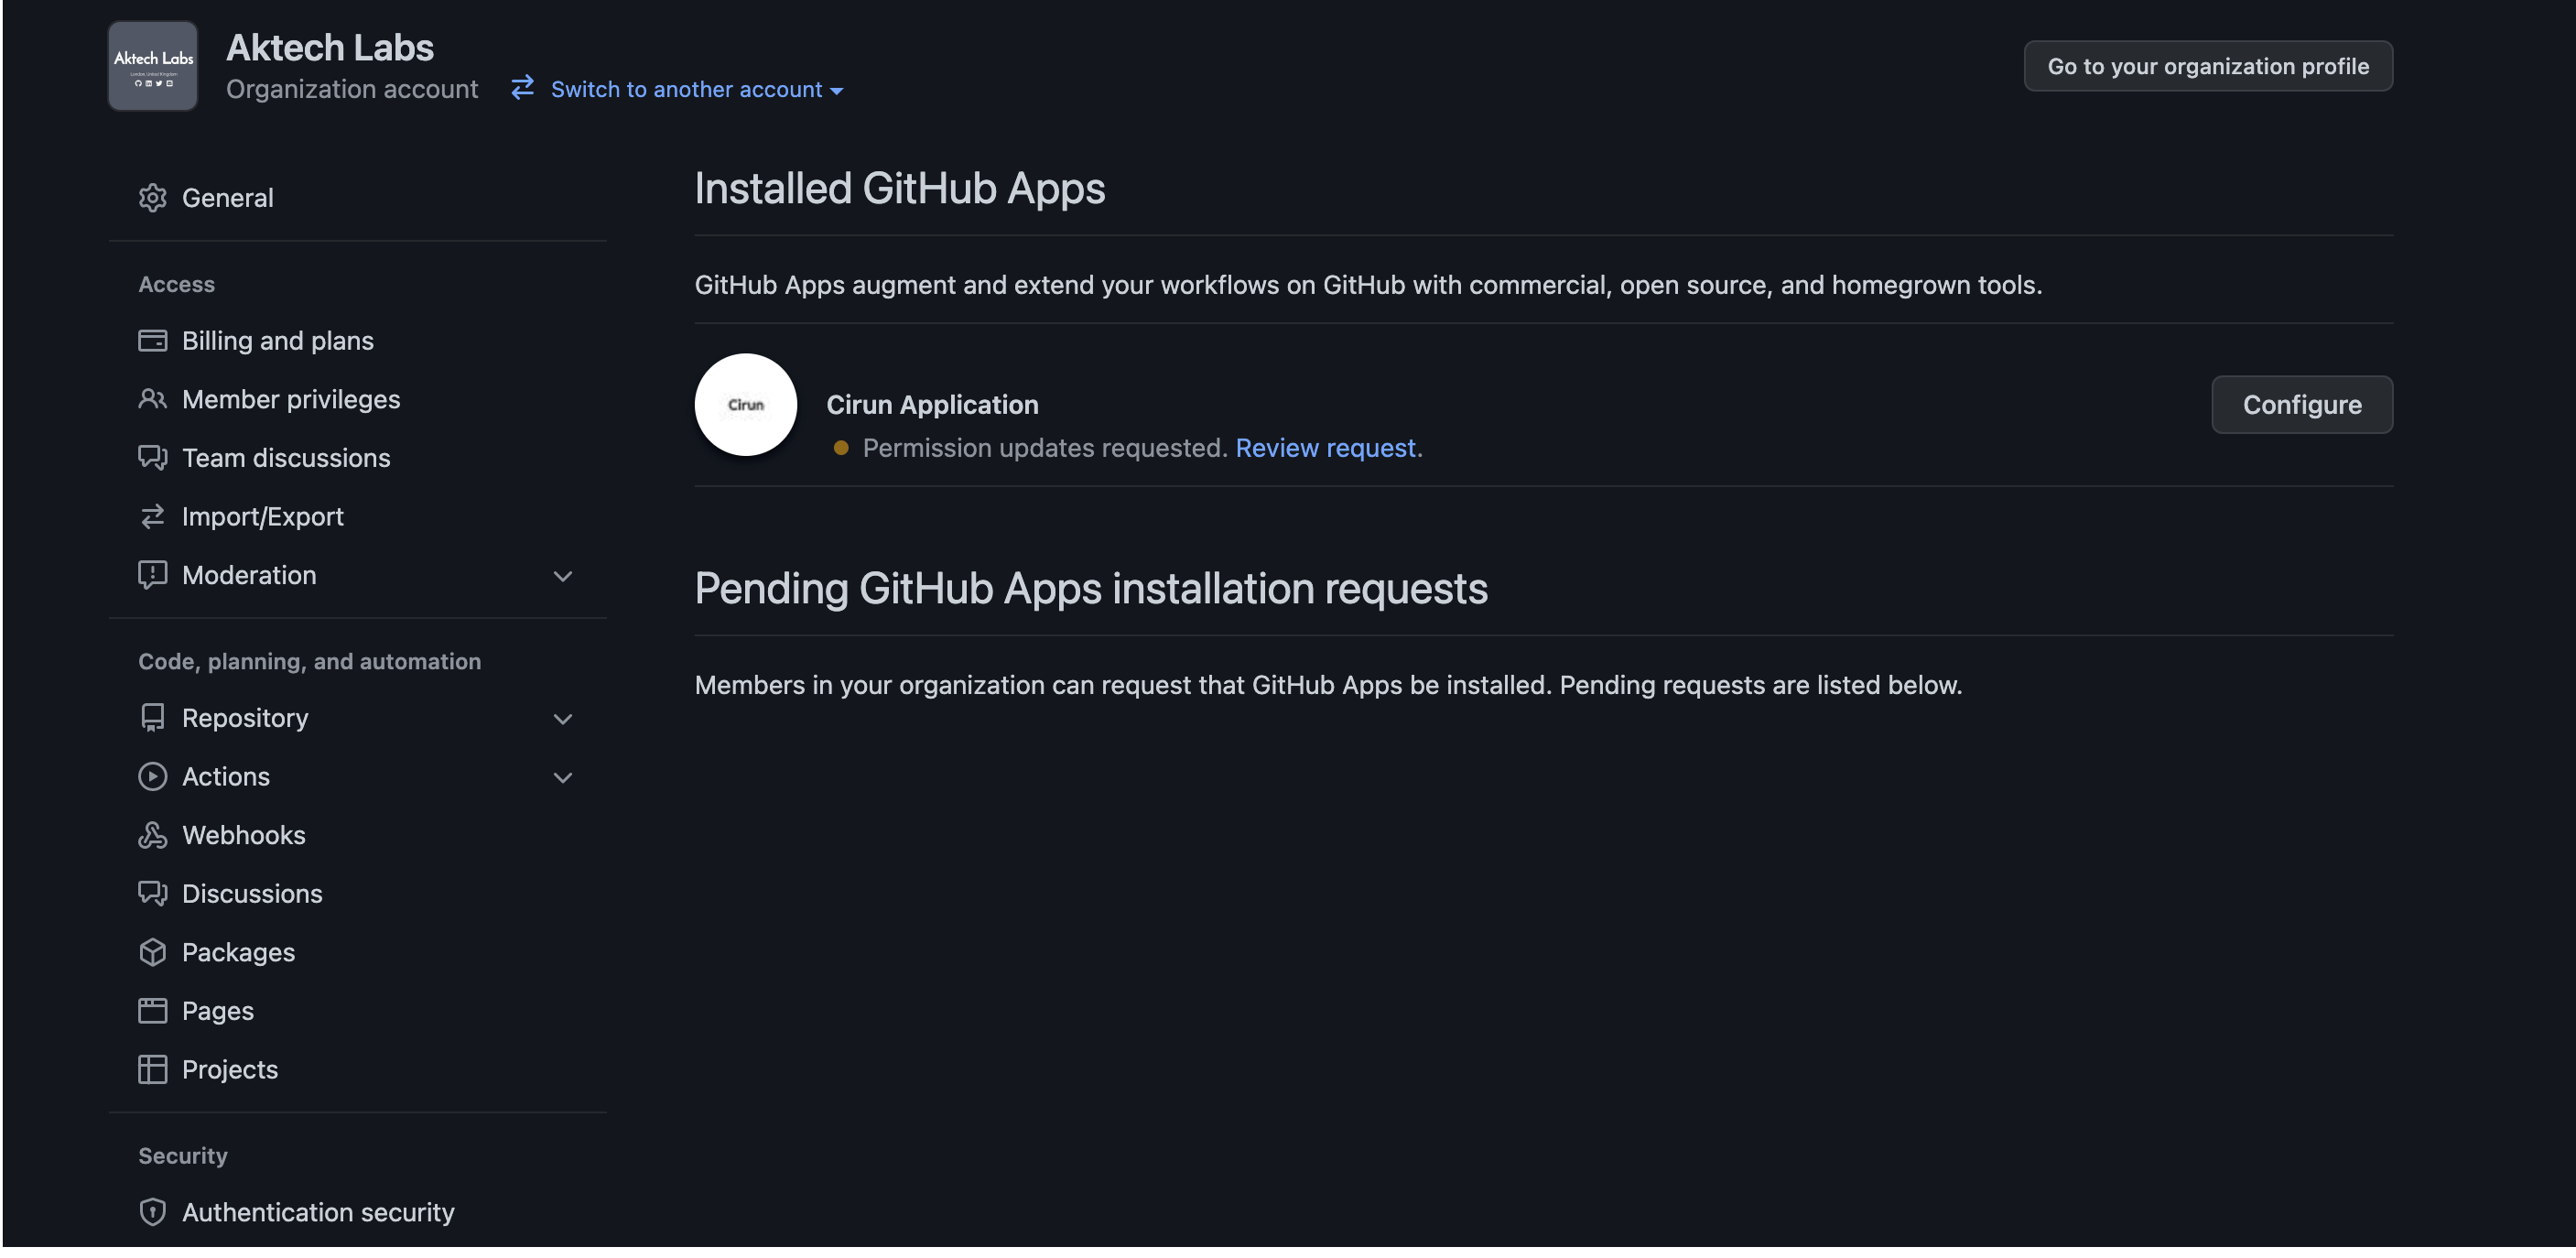Screen dimensions: 2576x1258
Task: Click the Projects table icon
Action: (152, 1069)
